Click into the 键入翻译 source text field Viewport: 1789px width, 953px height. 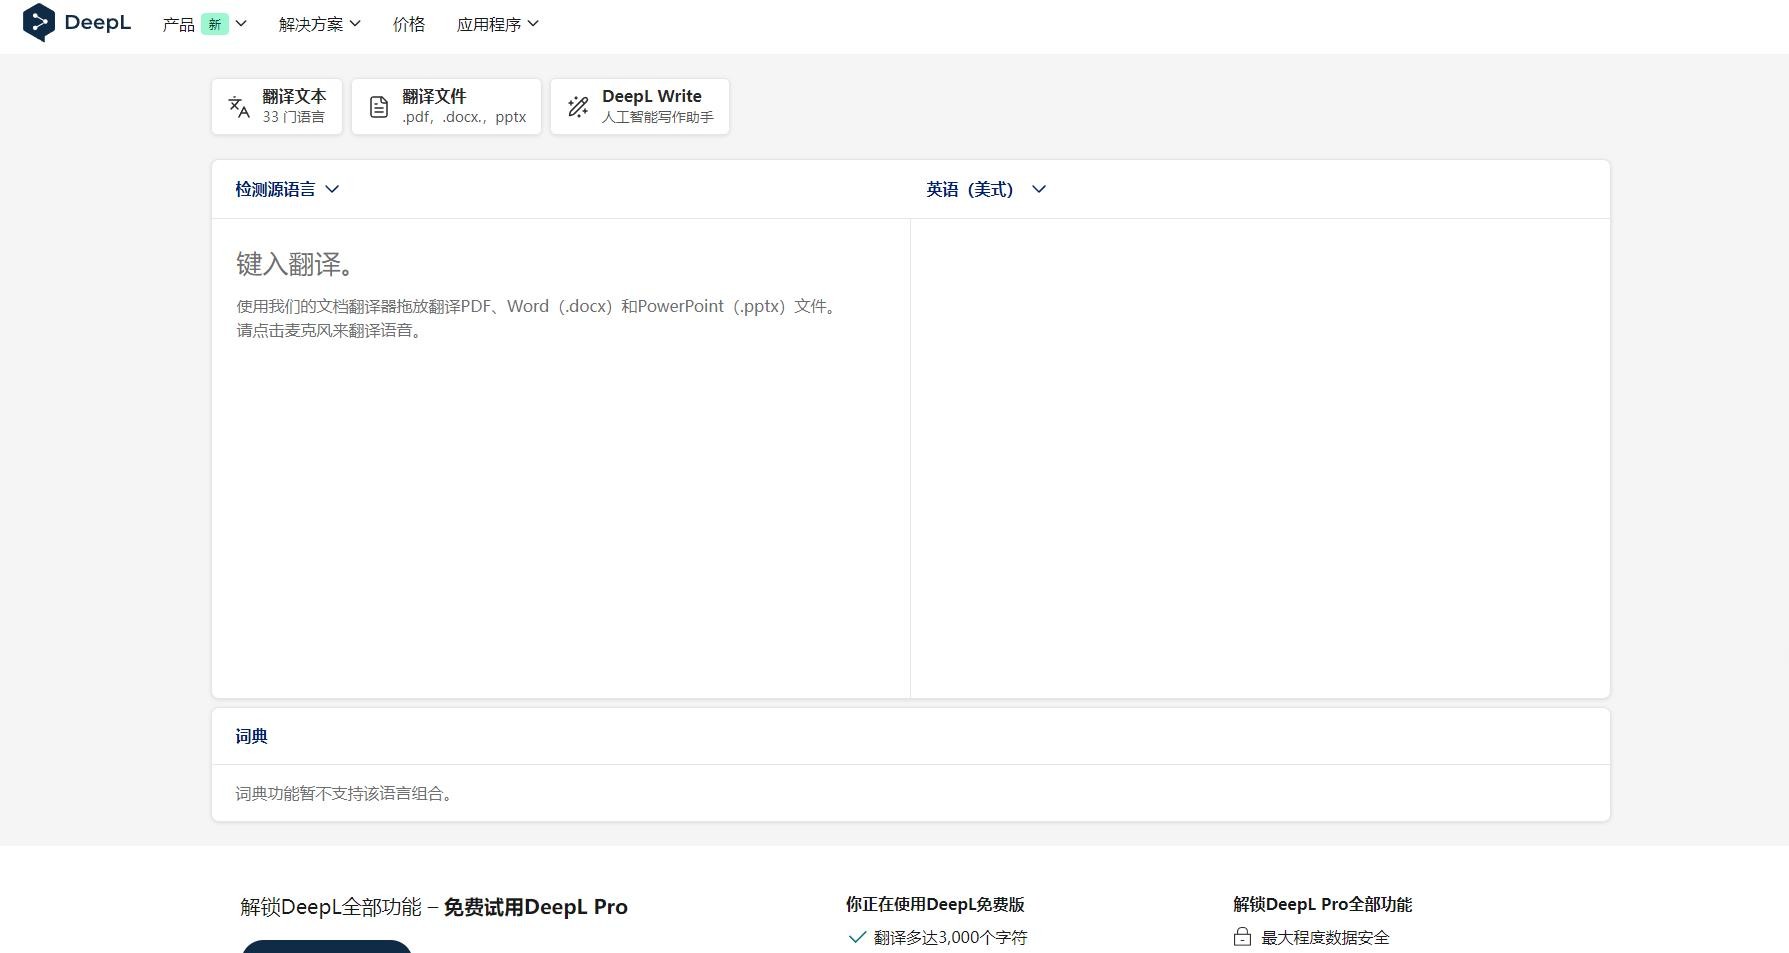(x=561, y=458)
